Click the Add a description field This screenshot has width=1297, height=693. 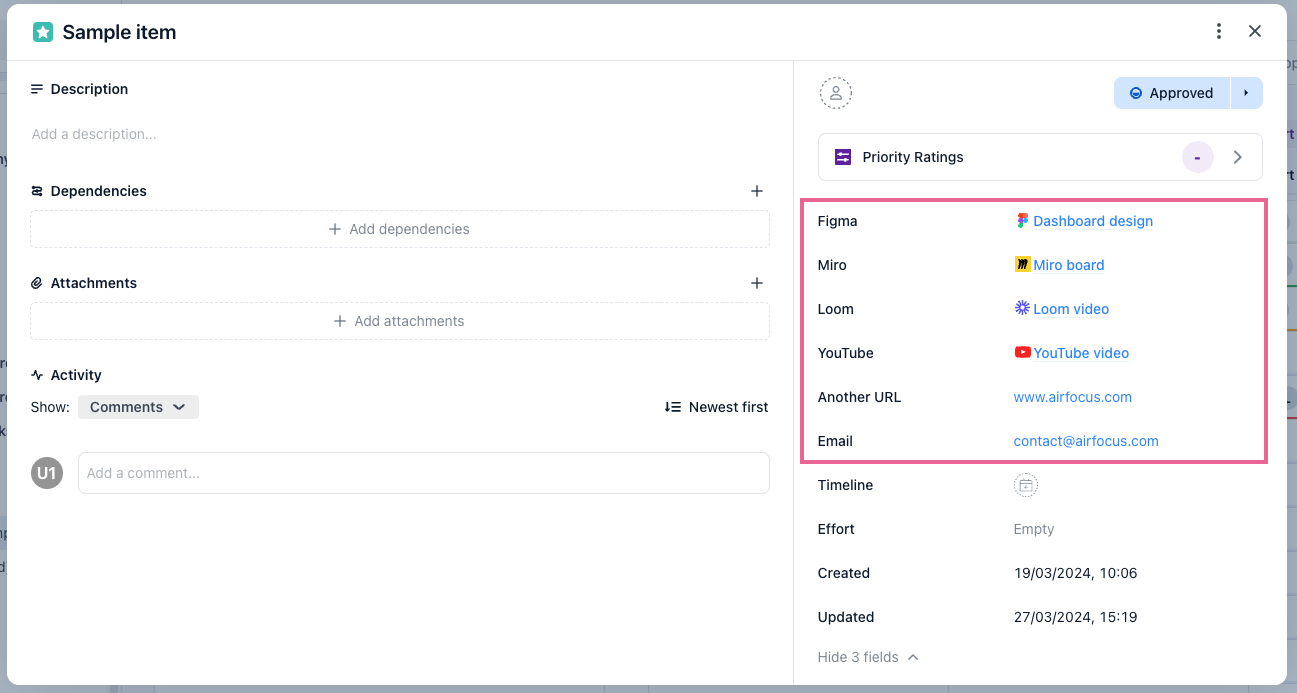pos(94,134)
